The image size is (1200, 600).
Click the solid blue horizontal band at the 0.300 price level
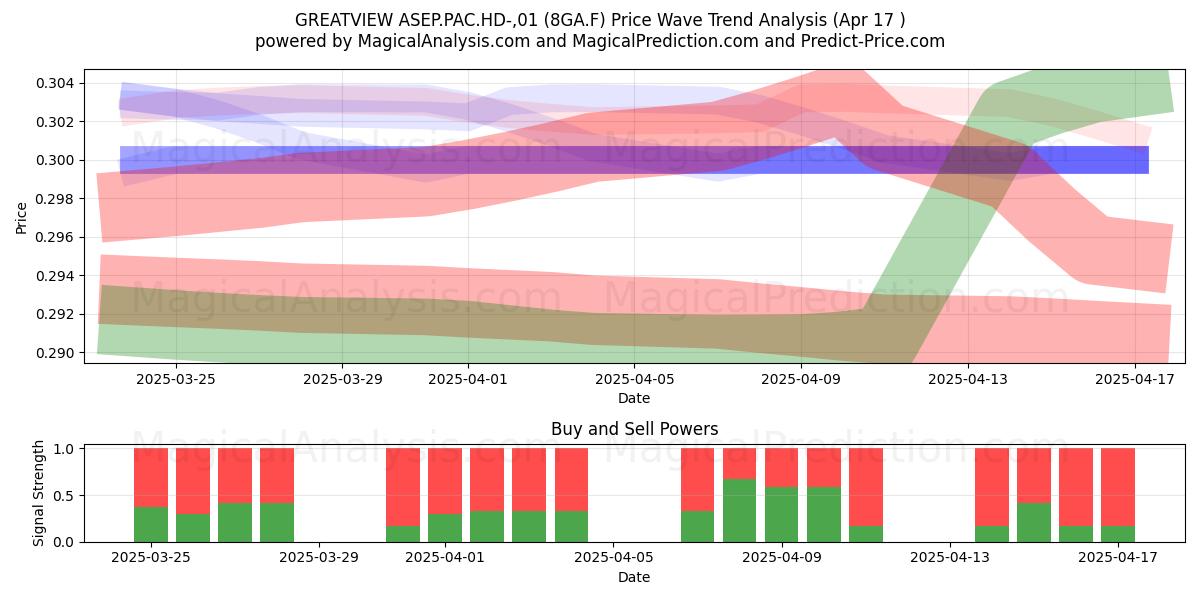634,160
